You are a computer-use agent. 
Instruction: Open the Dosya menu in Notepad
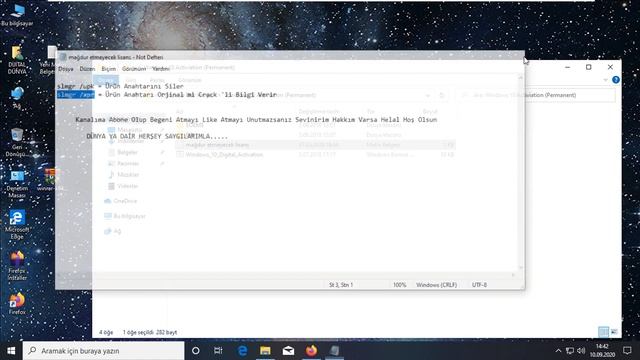click(x=66, y=69)
